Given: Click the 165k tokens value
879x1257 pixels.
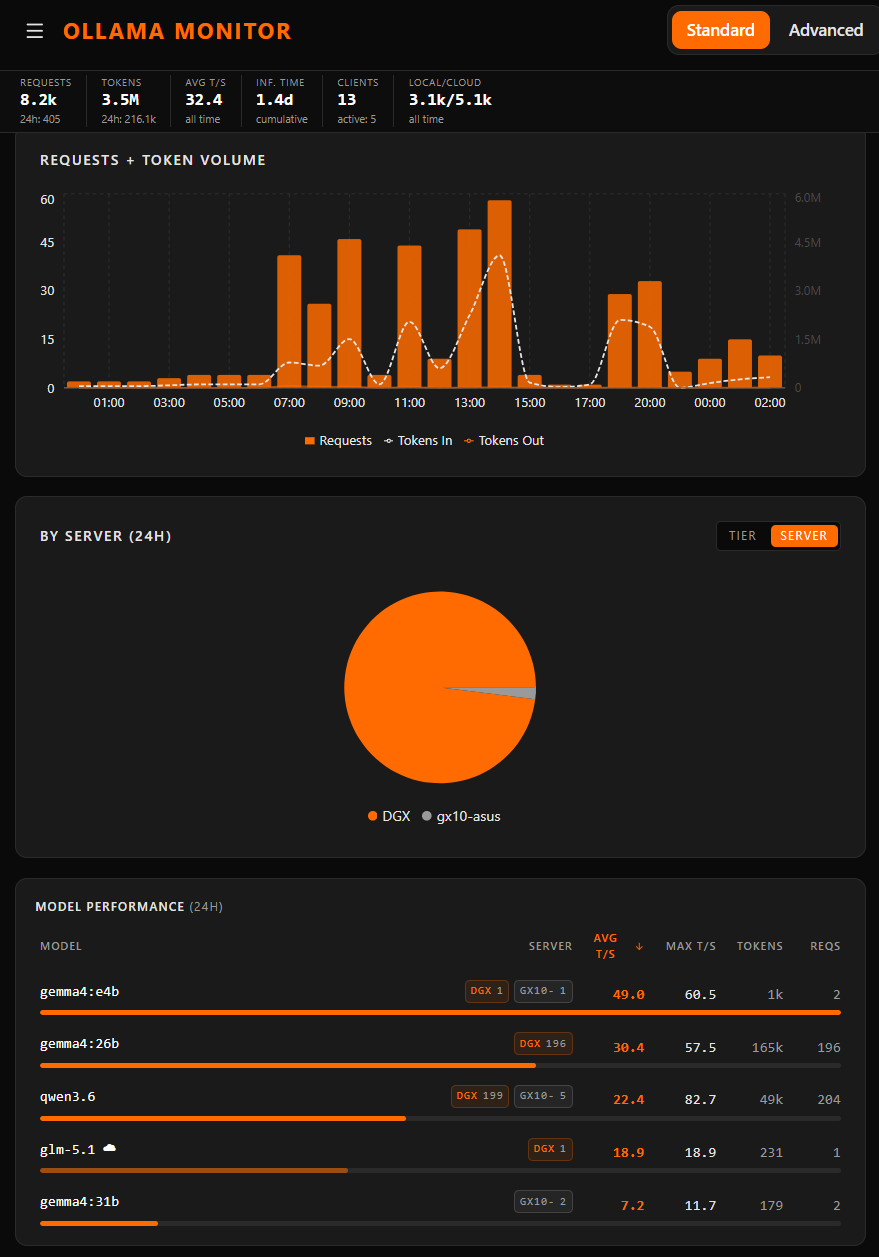Looking at the screenshot, I should pos(767,1047).
